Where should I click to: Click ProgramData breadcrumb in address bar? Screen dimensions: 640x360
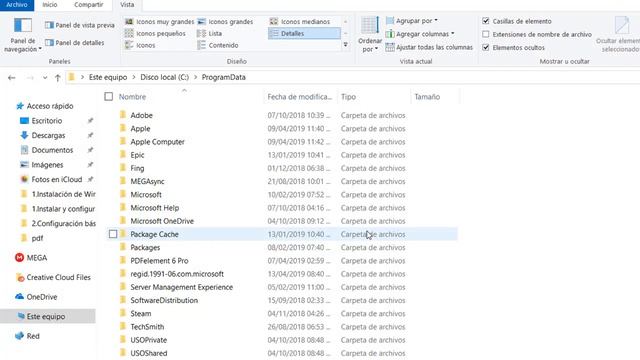click(224, 77)
